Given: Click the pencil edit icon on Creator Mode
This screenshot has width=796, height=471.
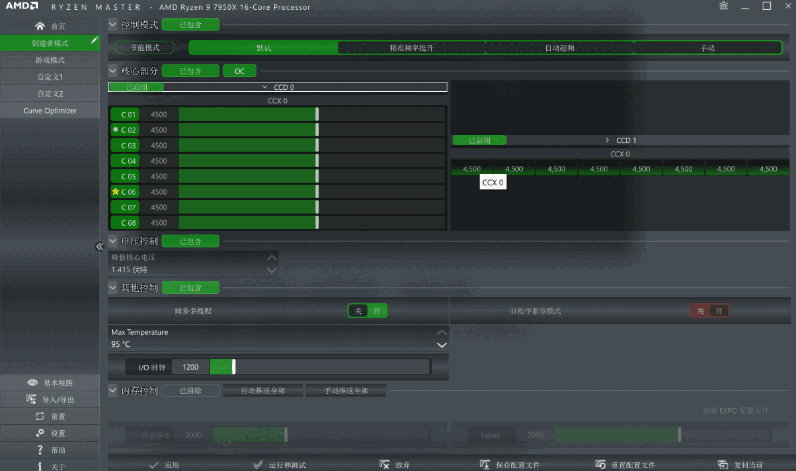Looking at the screenshot, I should 94,42.
